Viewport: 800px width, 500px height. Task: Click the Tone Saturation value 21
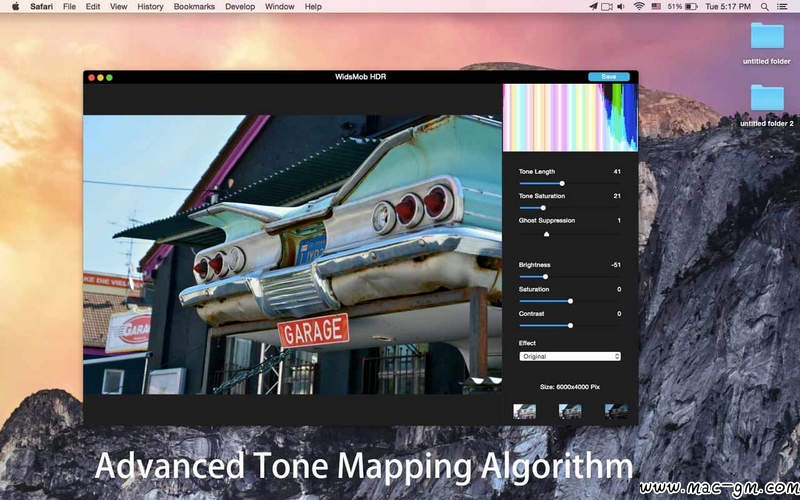617,196
